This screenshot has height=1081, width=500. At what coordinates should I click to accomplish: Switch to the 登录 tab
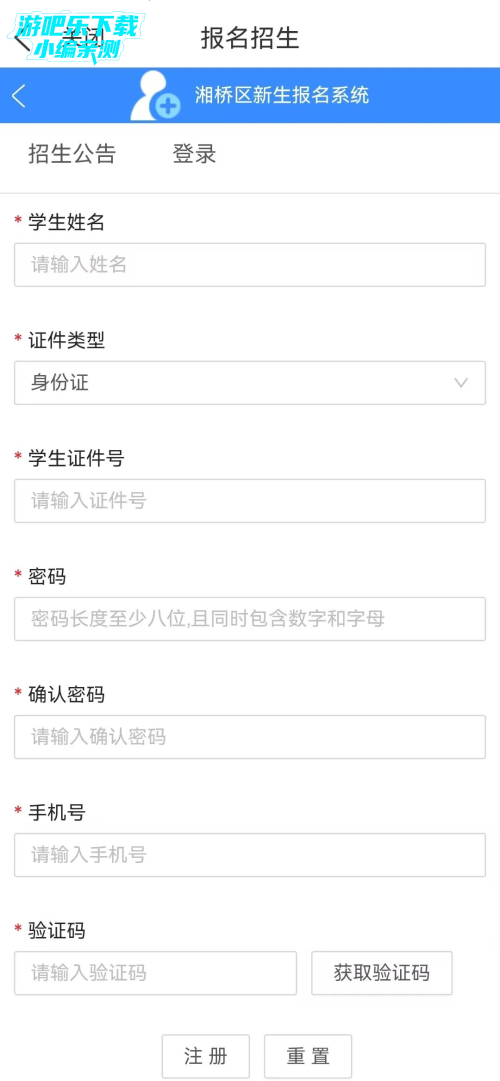click(x=194, y=154)
